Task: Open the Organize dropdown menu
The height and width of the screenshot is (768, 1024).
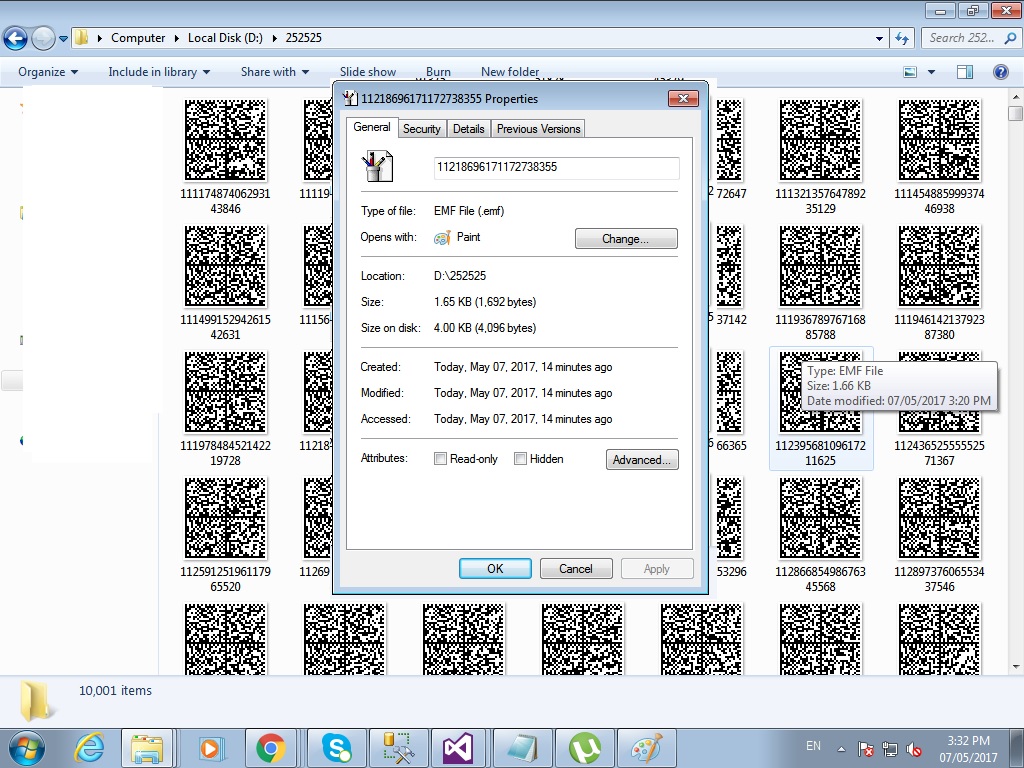Action: 48,72
